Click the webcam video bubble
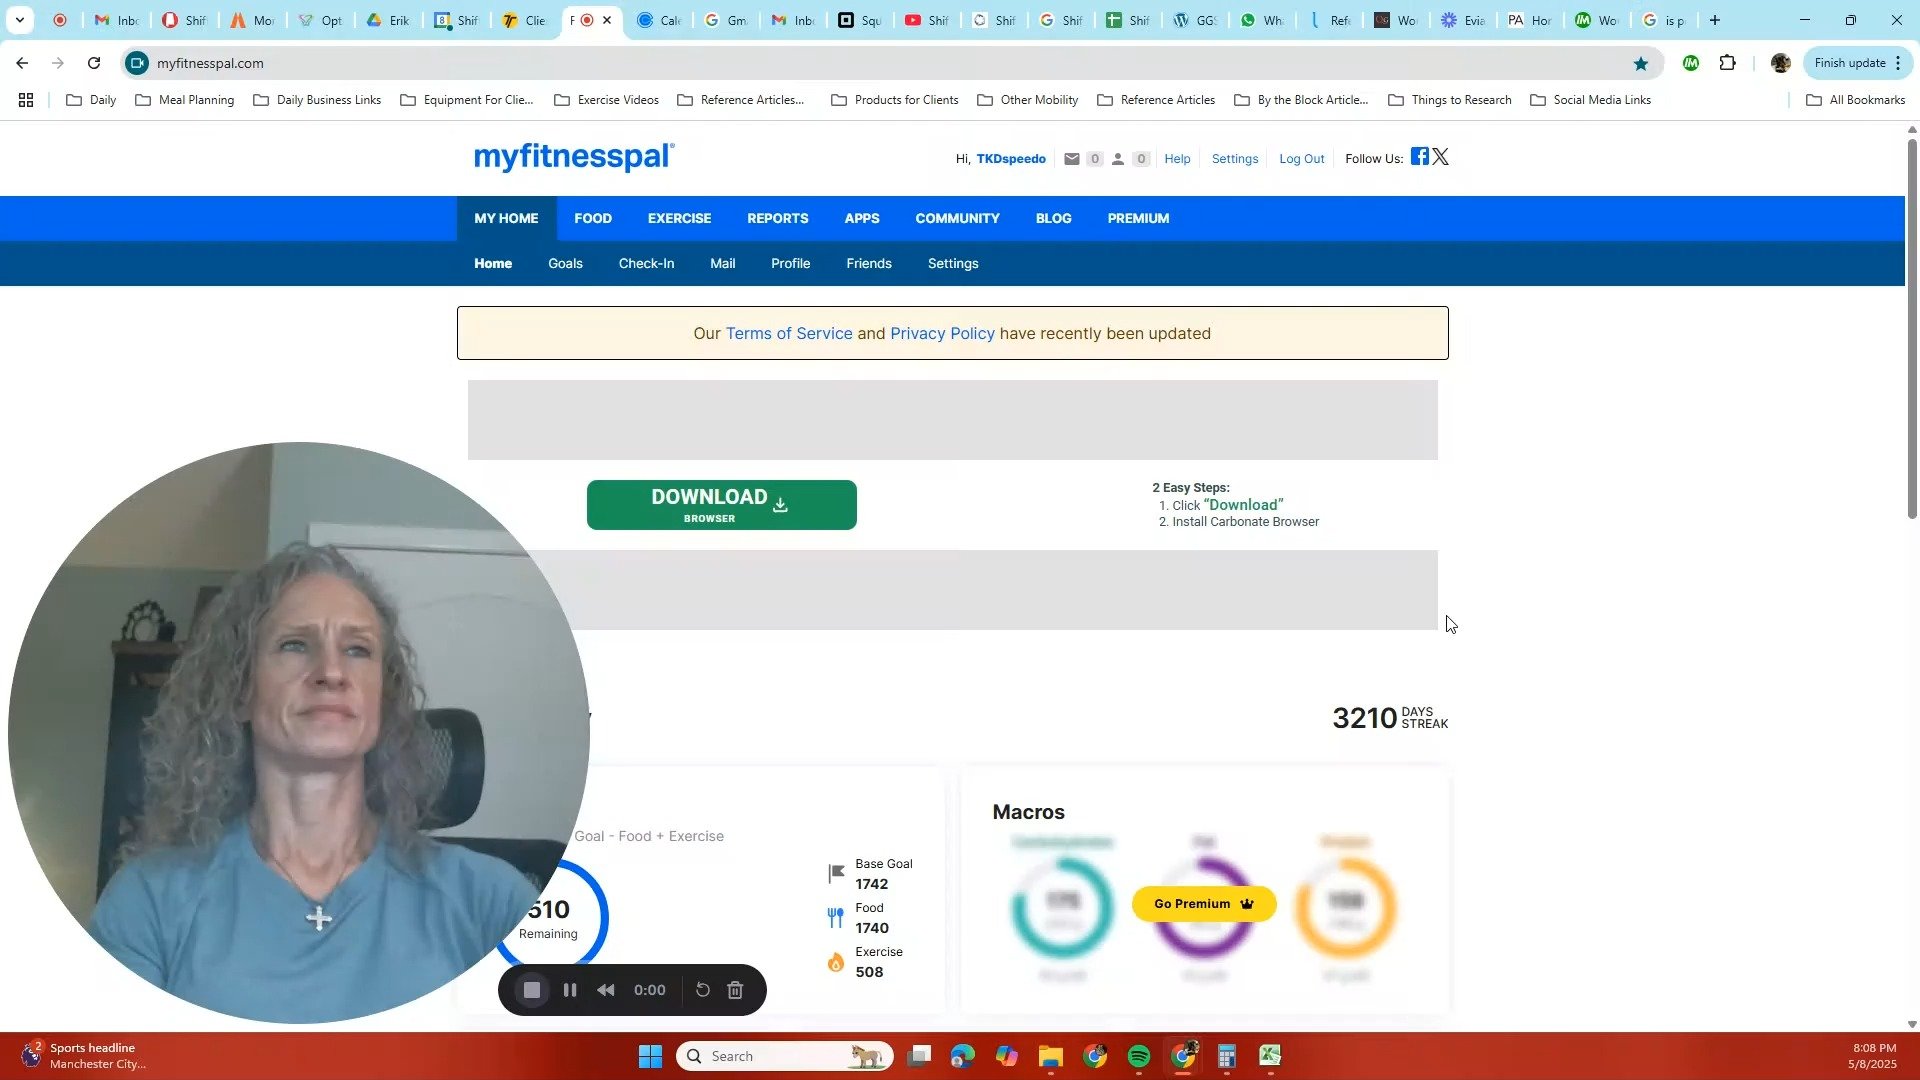Screen dimensions: 1920x1080 299,733
